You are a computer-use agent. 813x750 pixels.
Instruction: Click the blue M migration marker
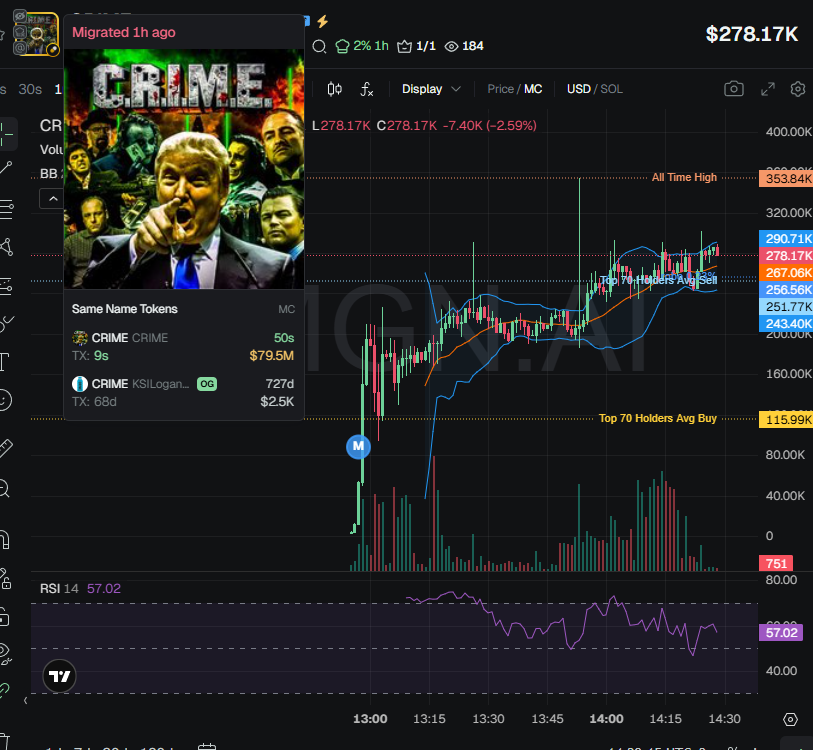coord(358,446)
